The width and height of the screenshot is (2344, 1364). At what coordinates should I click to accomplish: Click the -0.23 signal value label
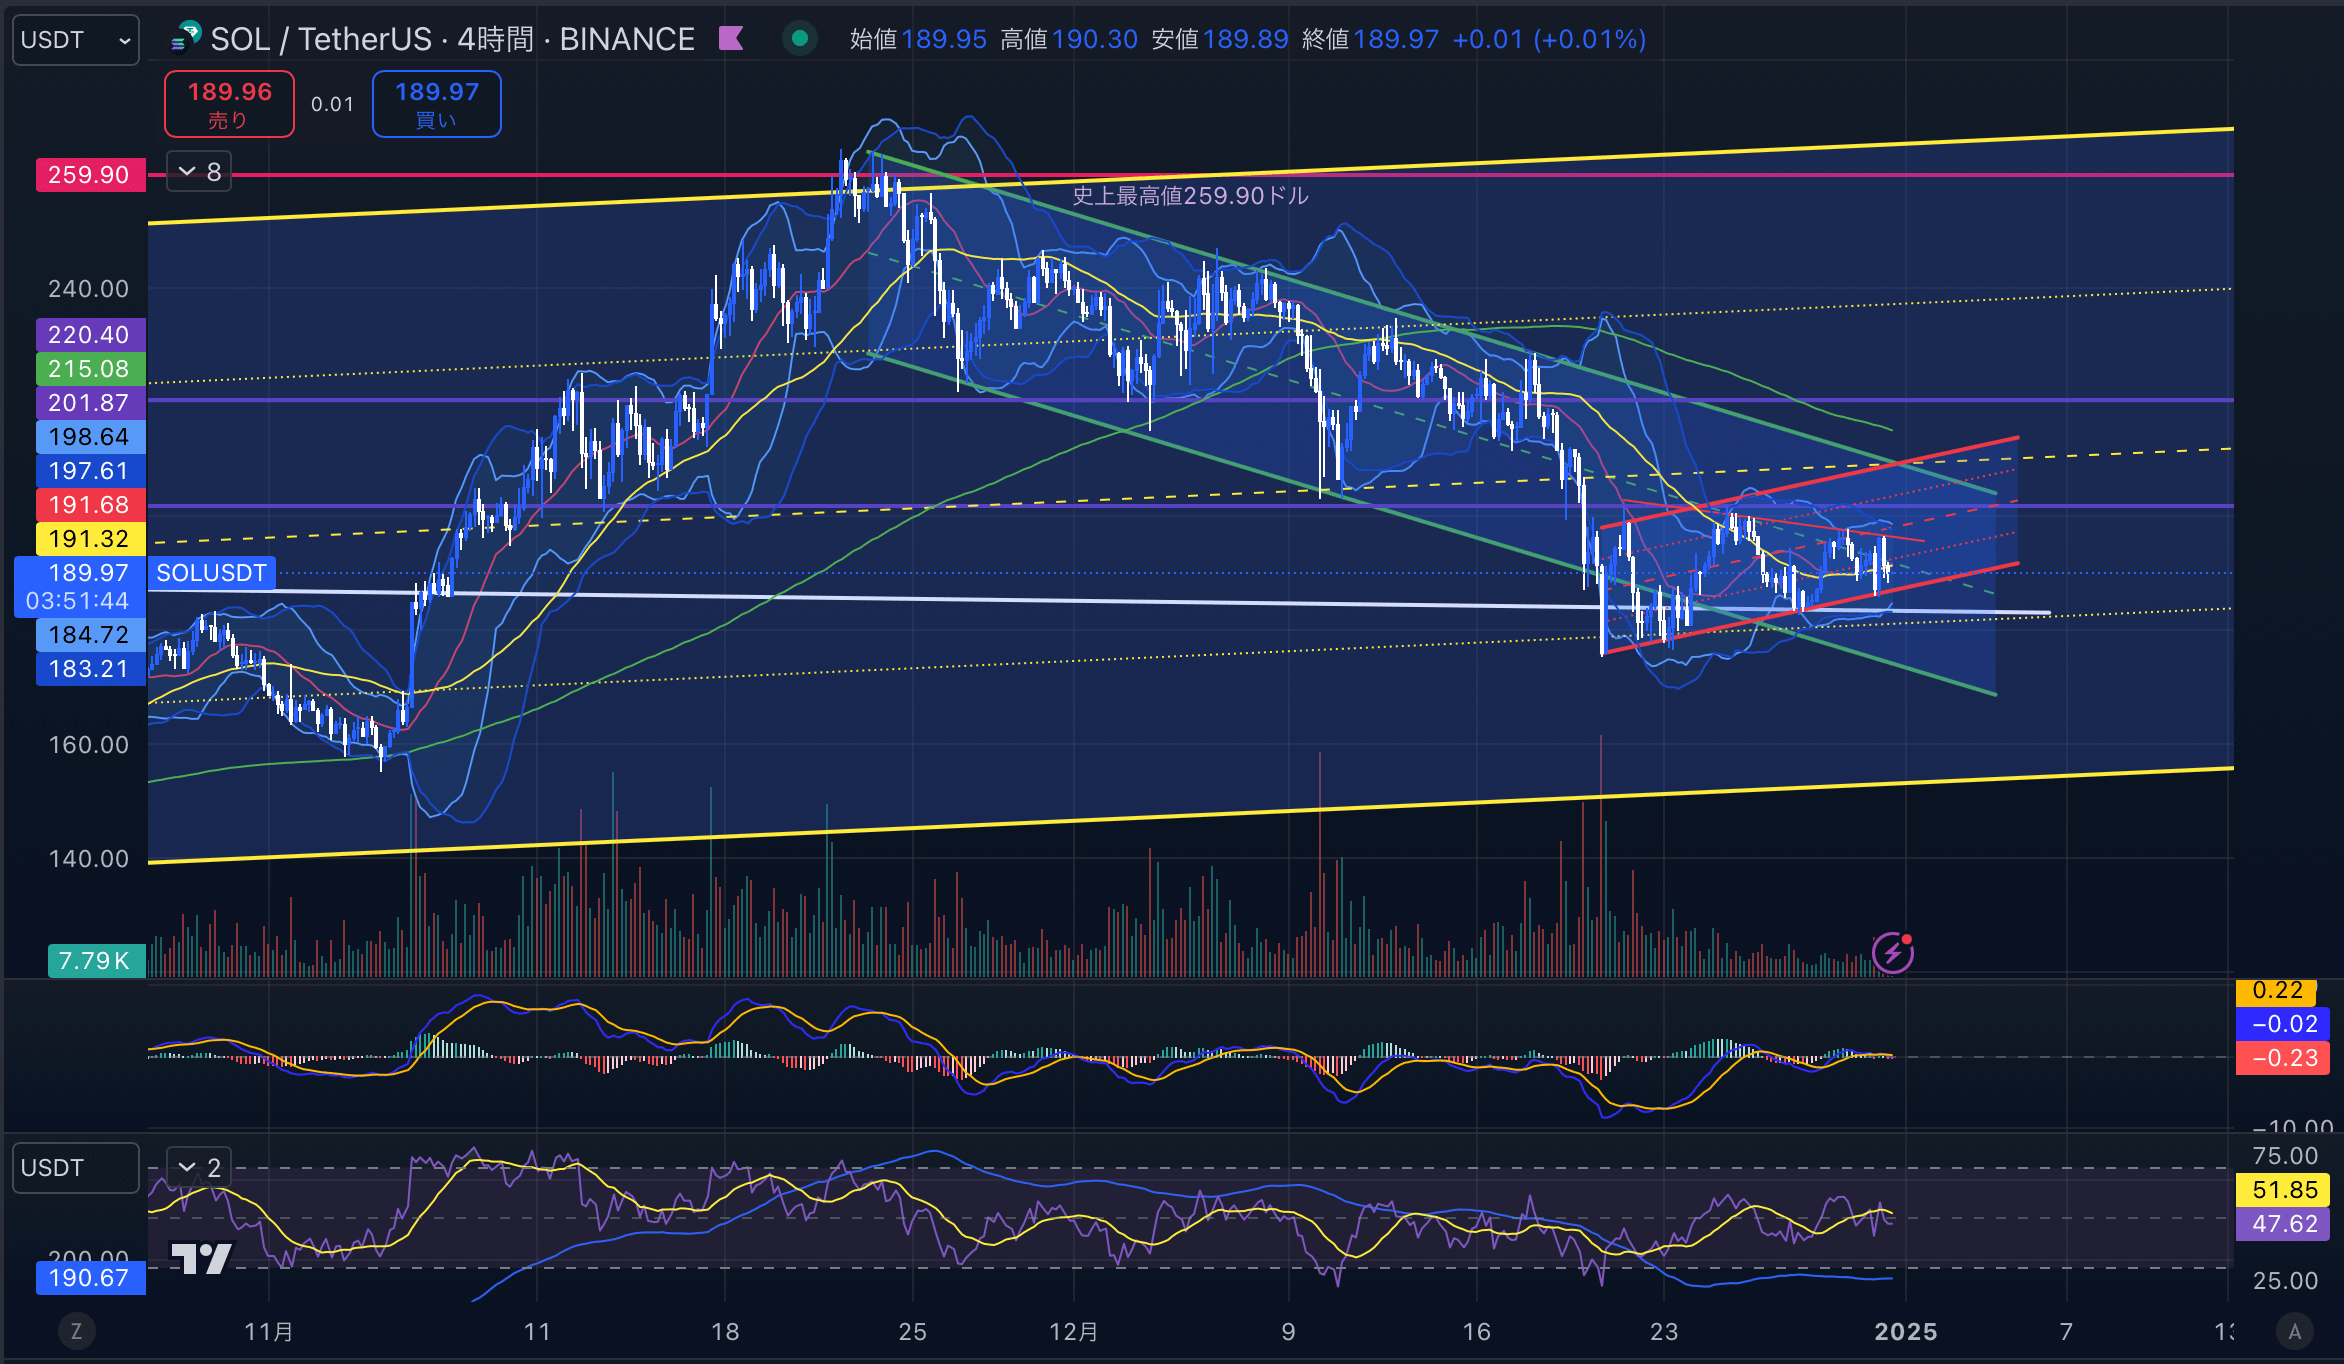pyautogui.click(x=2284, y=1058)
